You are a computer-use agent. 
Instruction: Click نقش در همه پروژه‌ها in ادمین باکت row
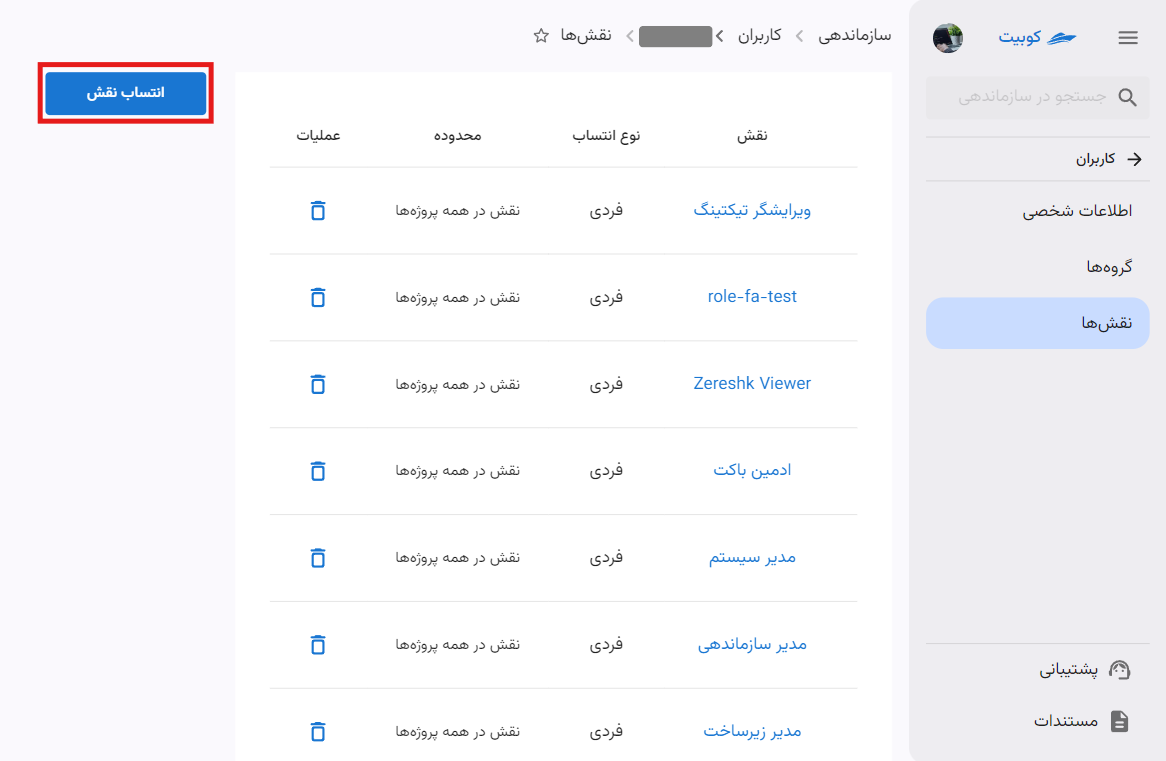tap(457, 471)
